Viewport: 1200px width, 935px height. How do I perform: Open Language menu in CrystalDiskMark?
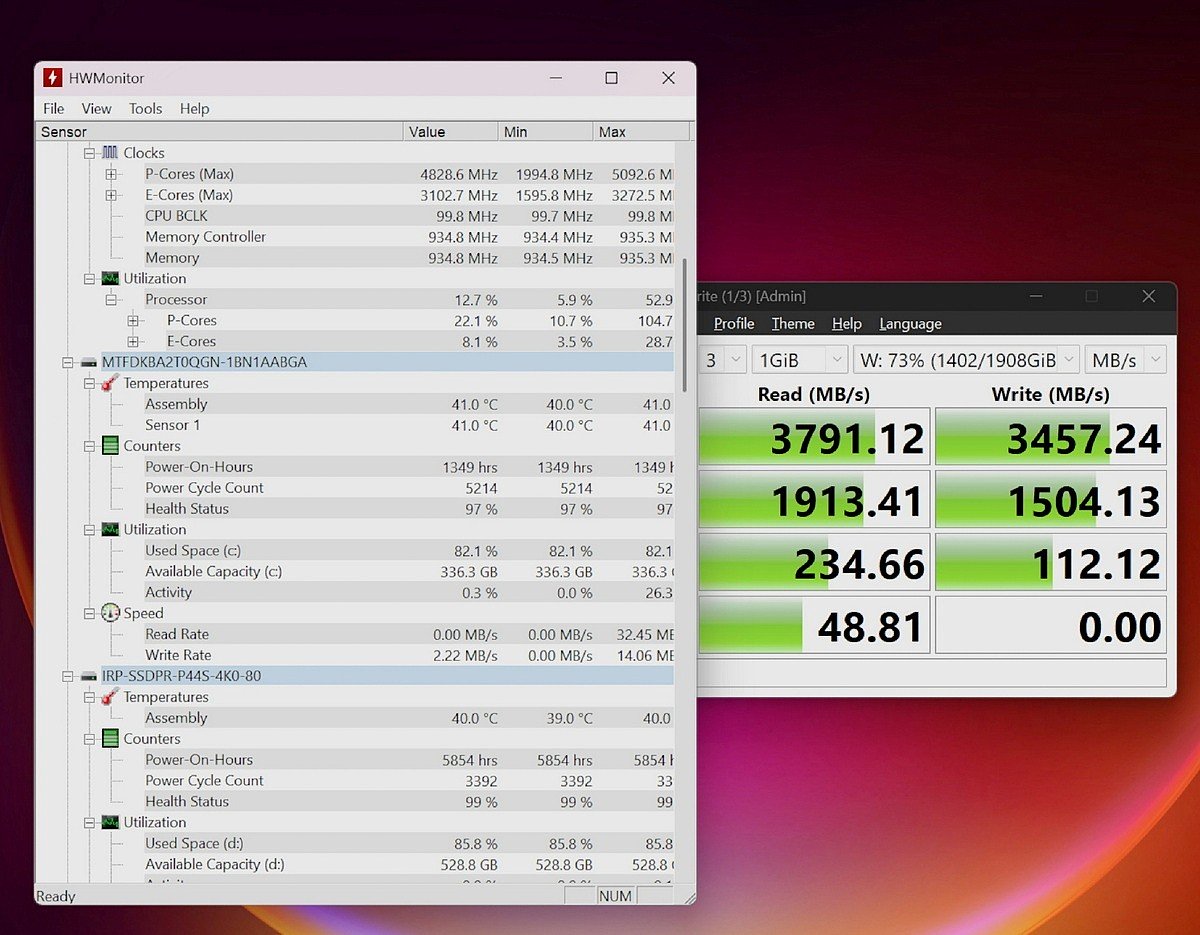pyautogui.click(x=910, y=324)
